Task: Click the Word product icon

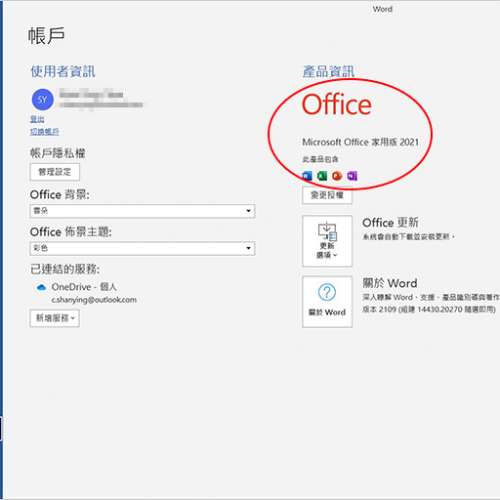Action: 307,176
